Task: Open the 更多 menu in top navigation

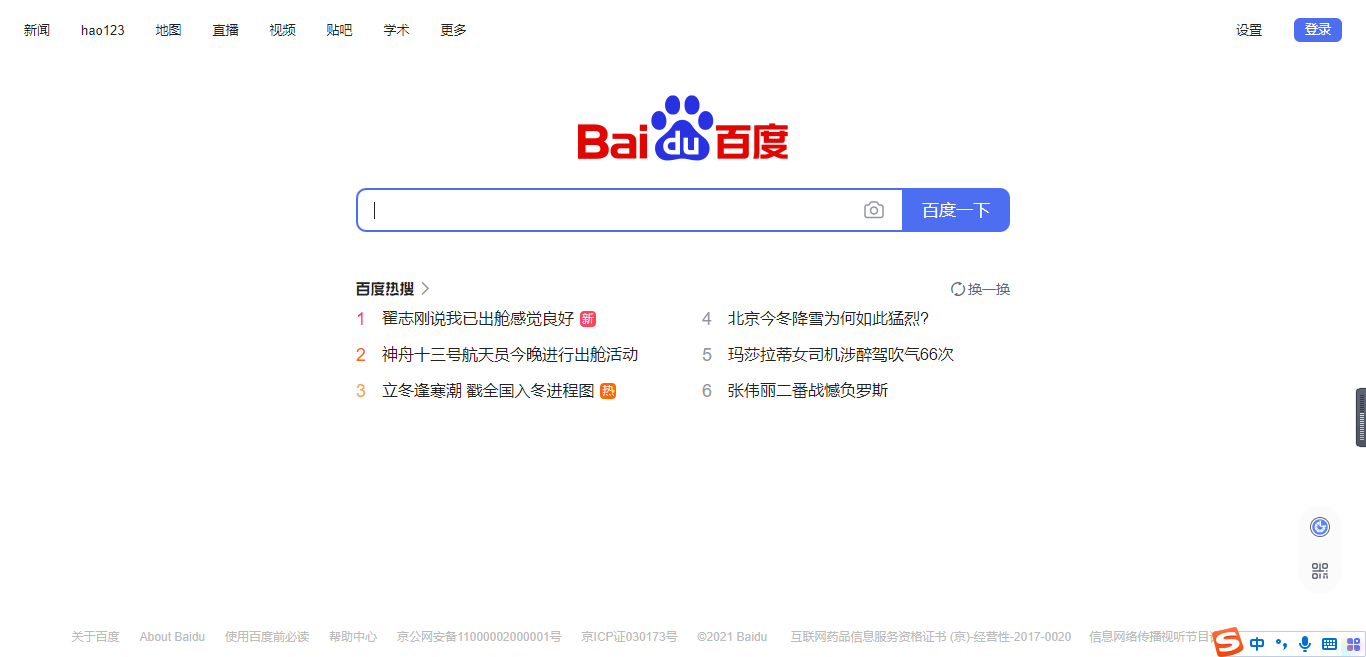Action: pos(453,30)
